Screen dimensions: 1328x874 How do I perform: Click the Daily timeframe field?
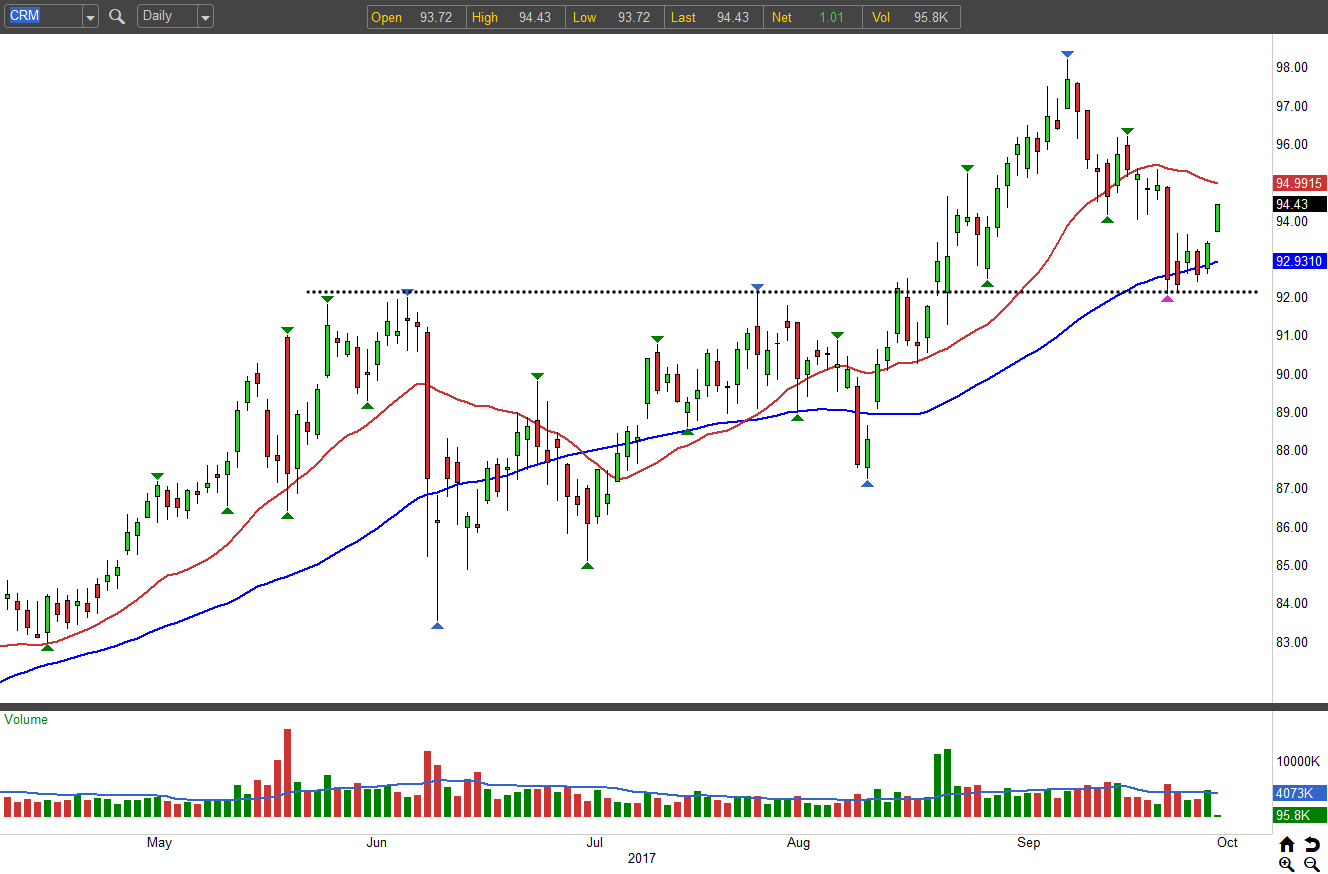167,17
